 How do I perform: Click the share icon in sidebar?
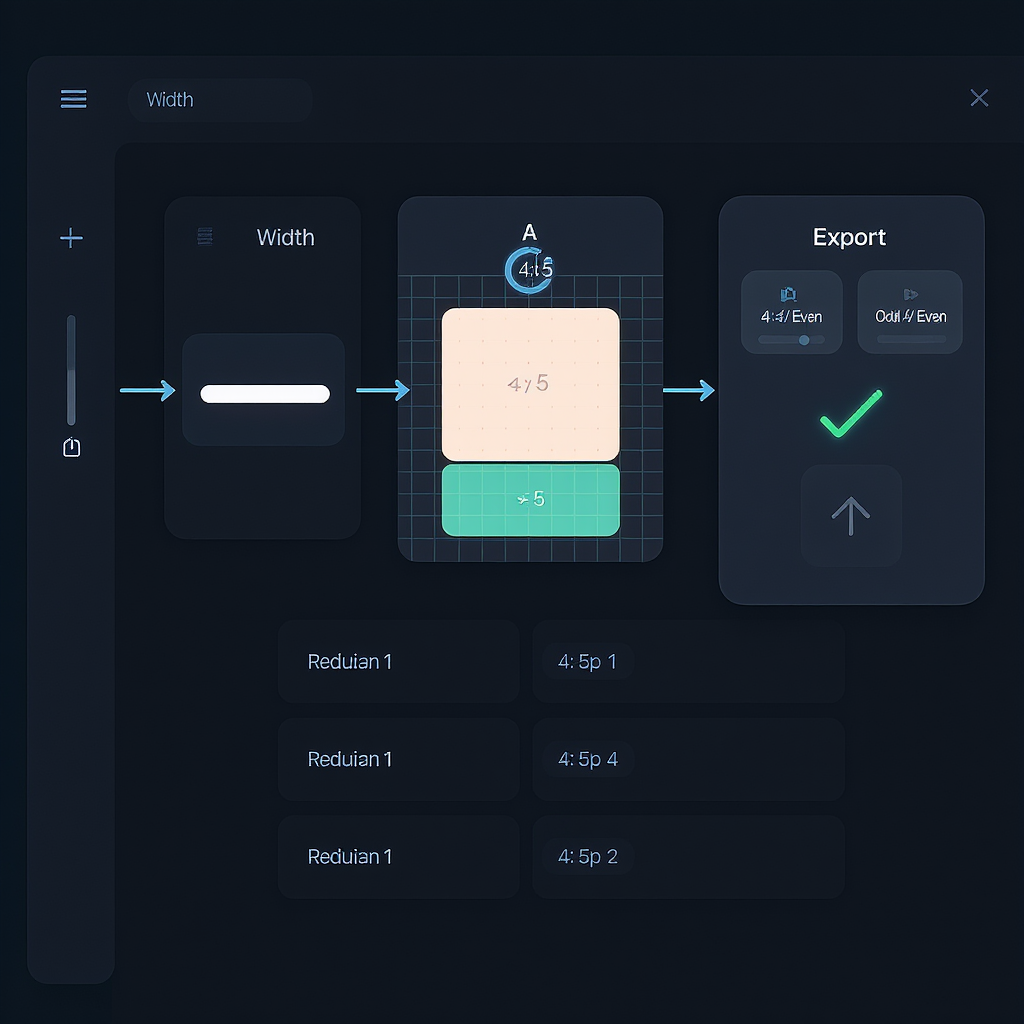(71, 447)
